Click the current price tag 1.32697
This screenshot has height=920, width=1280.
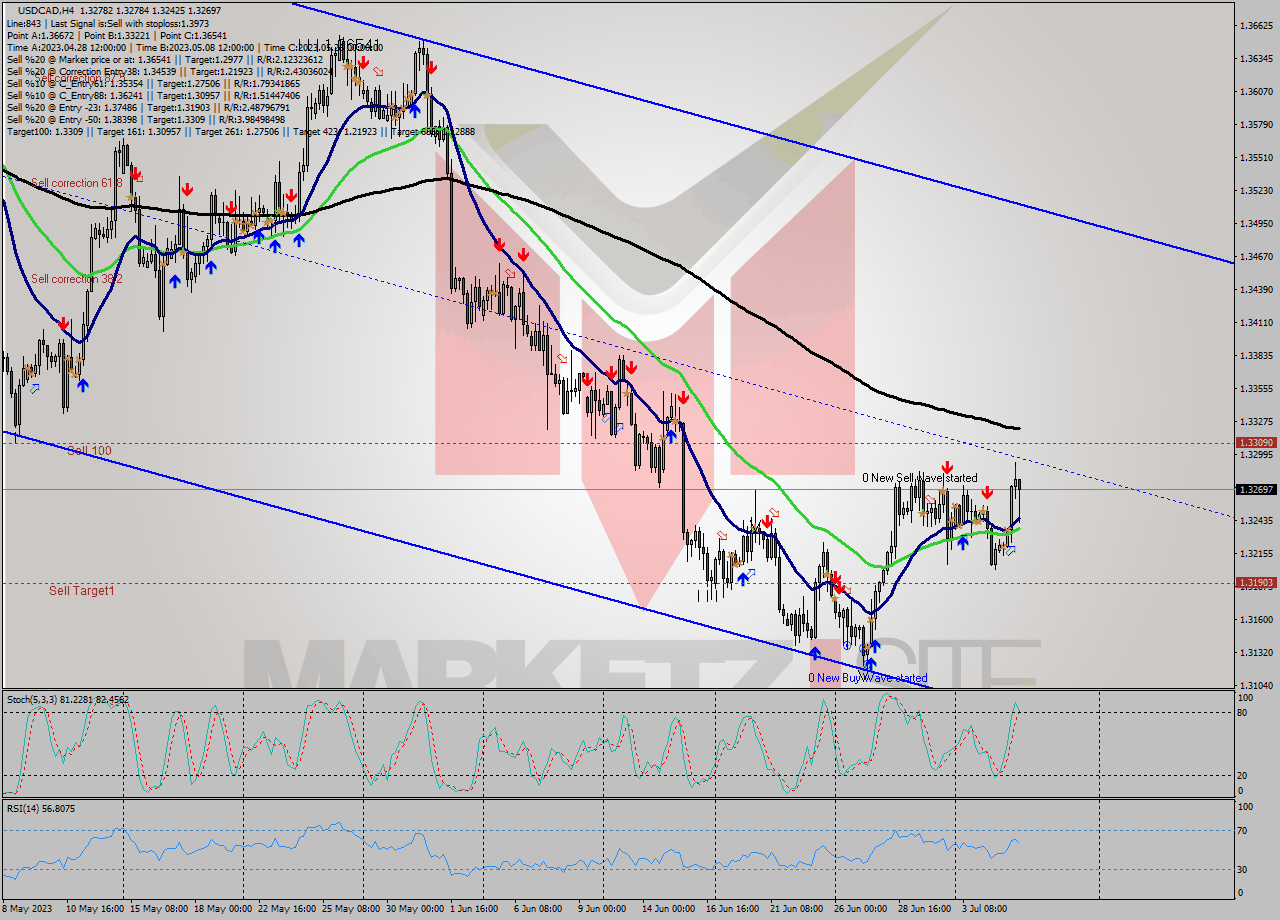click(x=1255, y=489)
